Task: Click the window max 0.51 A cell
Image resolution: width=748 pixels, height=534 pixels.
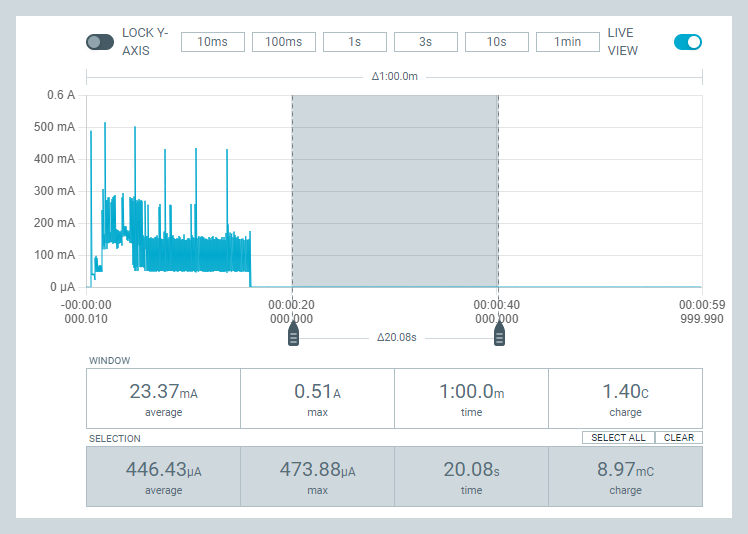Action: tap(318, 398)
